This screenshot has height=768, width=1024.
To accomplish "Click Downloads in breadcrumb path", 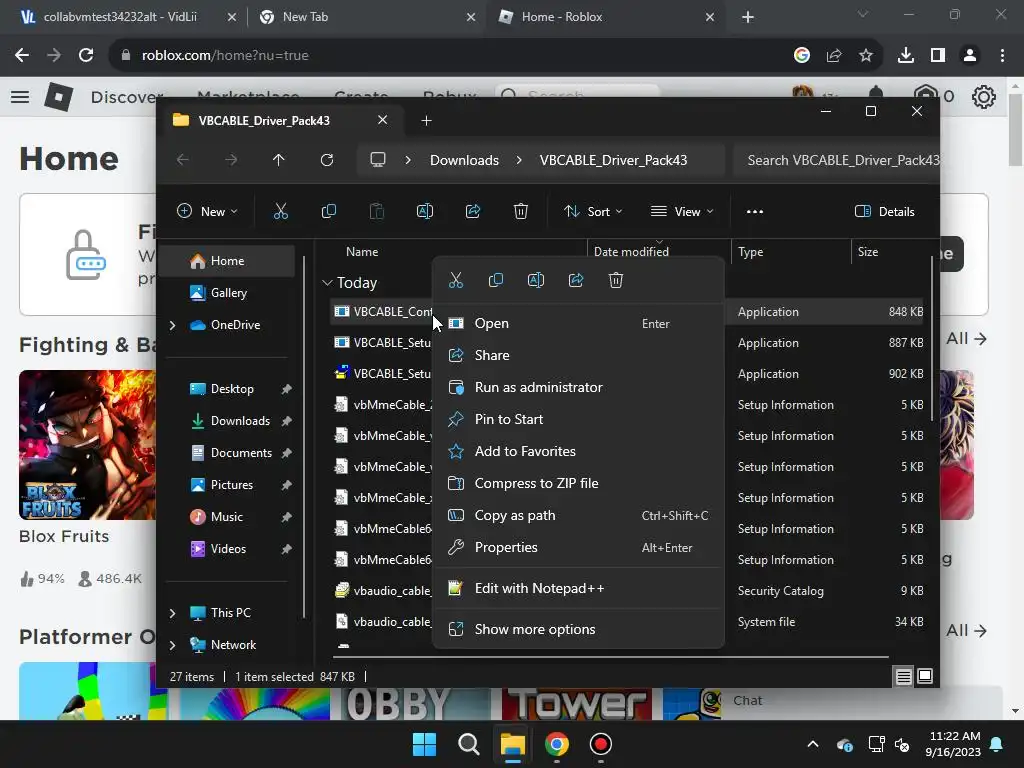I will point(464,160).
